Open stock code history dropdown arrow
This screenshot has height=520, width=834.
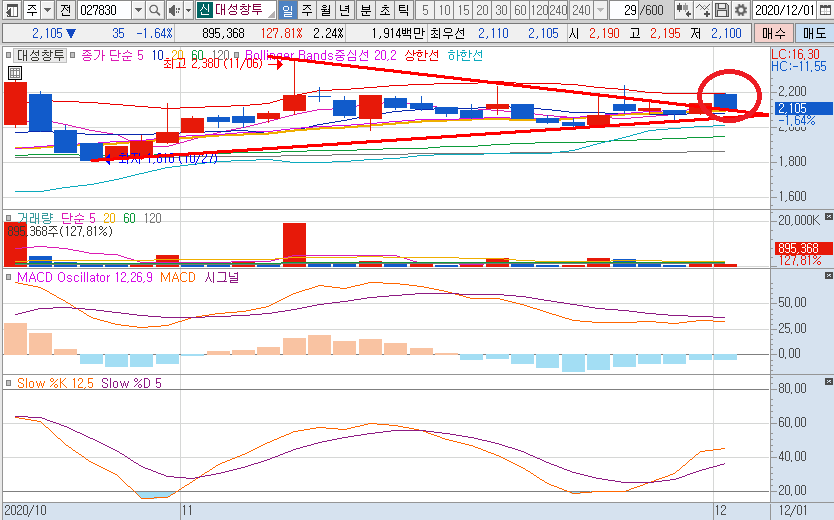point(138,10)
